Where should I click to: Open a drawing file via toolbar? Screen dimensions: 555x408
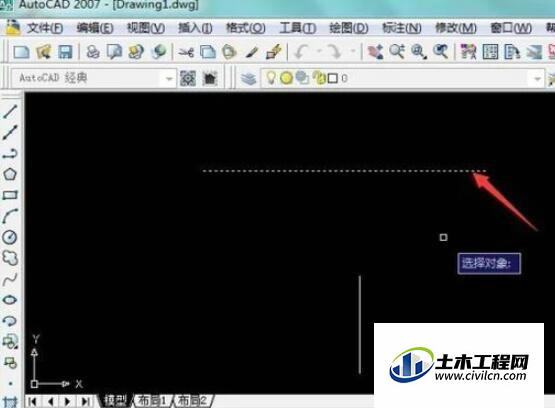pyautogui.click(x=44, y=52)
